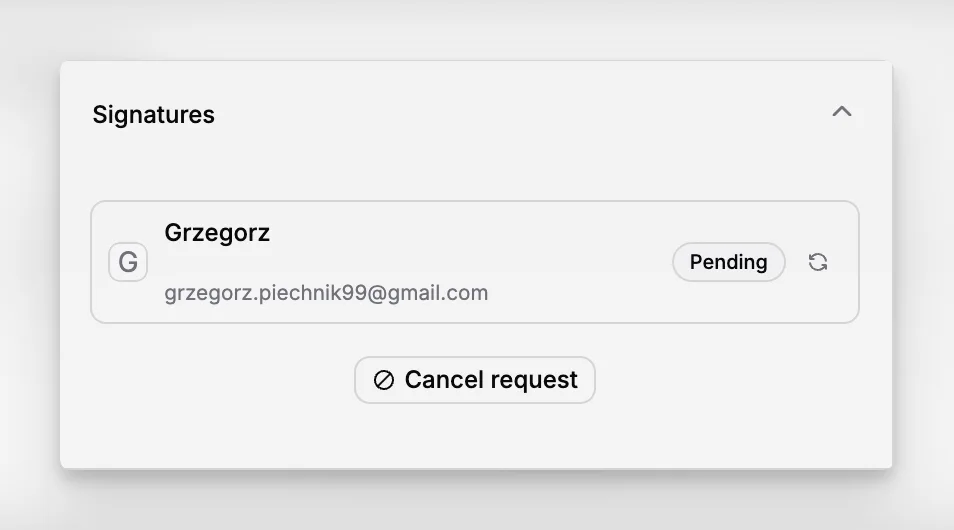Click the Pending status badge
The width and height of the screenshot is (954, 530).
(x=728, y=262)
